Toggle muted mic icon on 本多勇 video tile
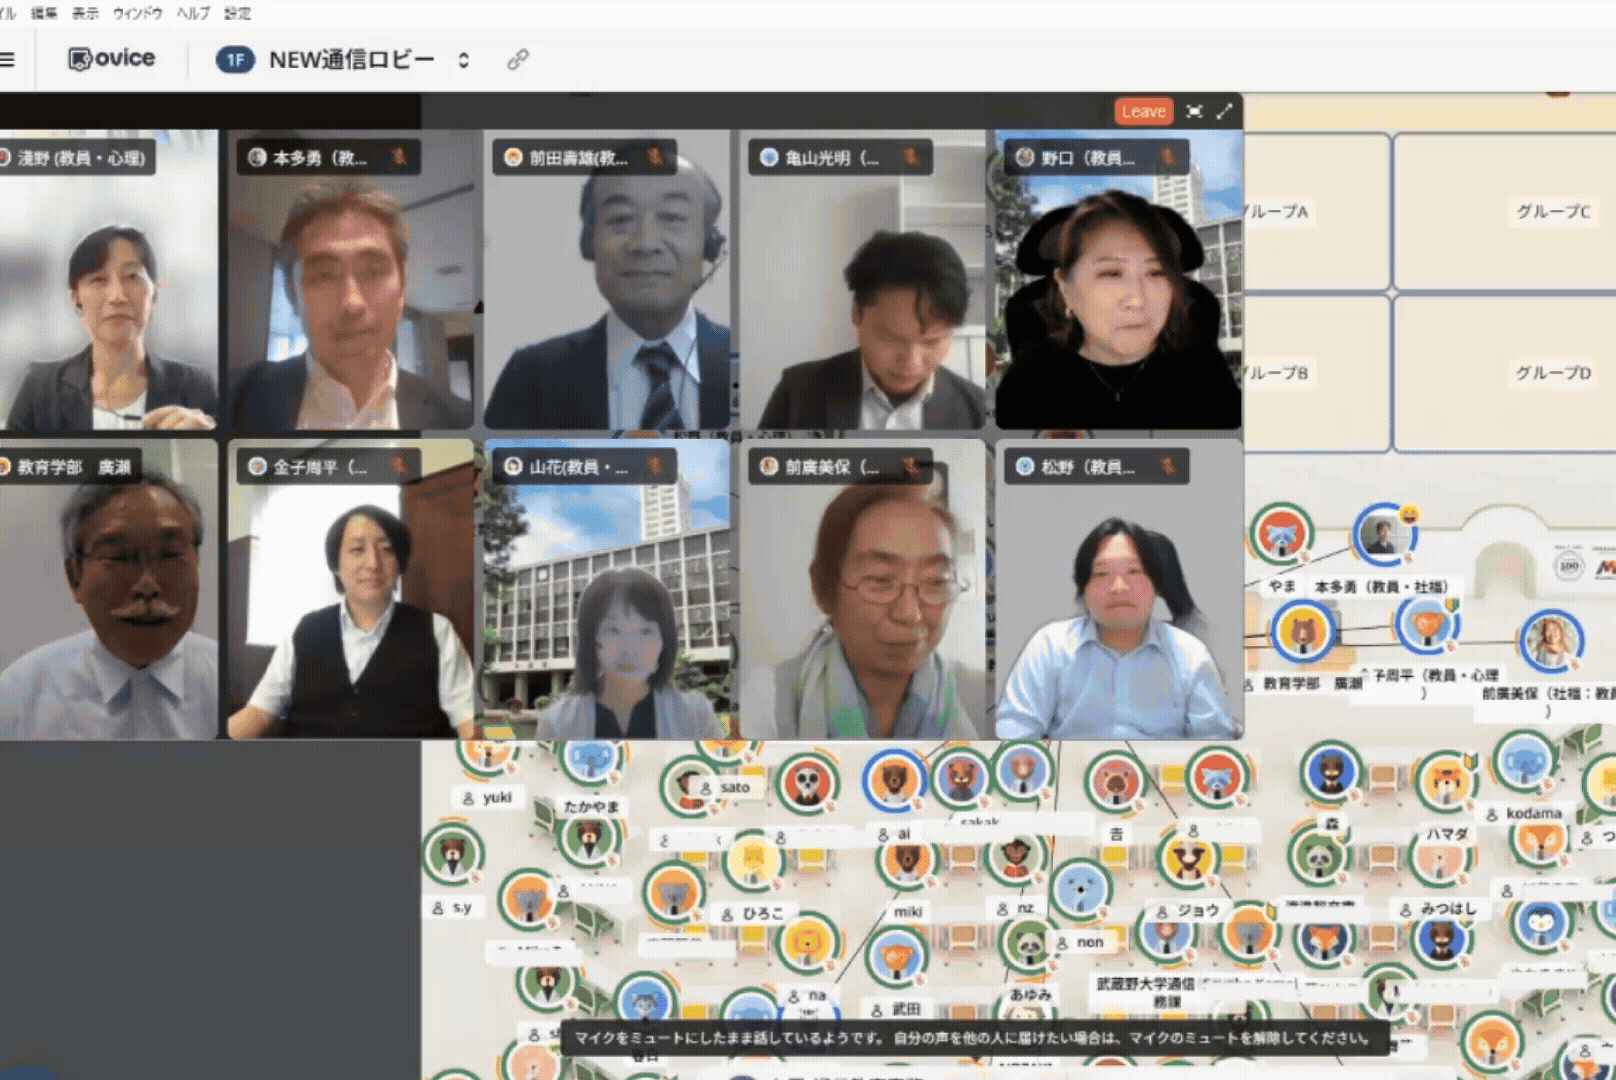1616x1080 pixels. pos(398,157)
